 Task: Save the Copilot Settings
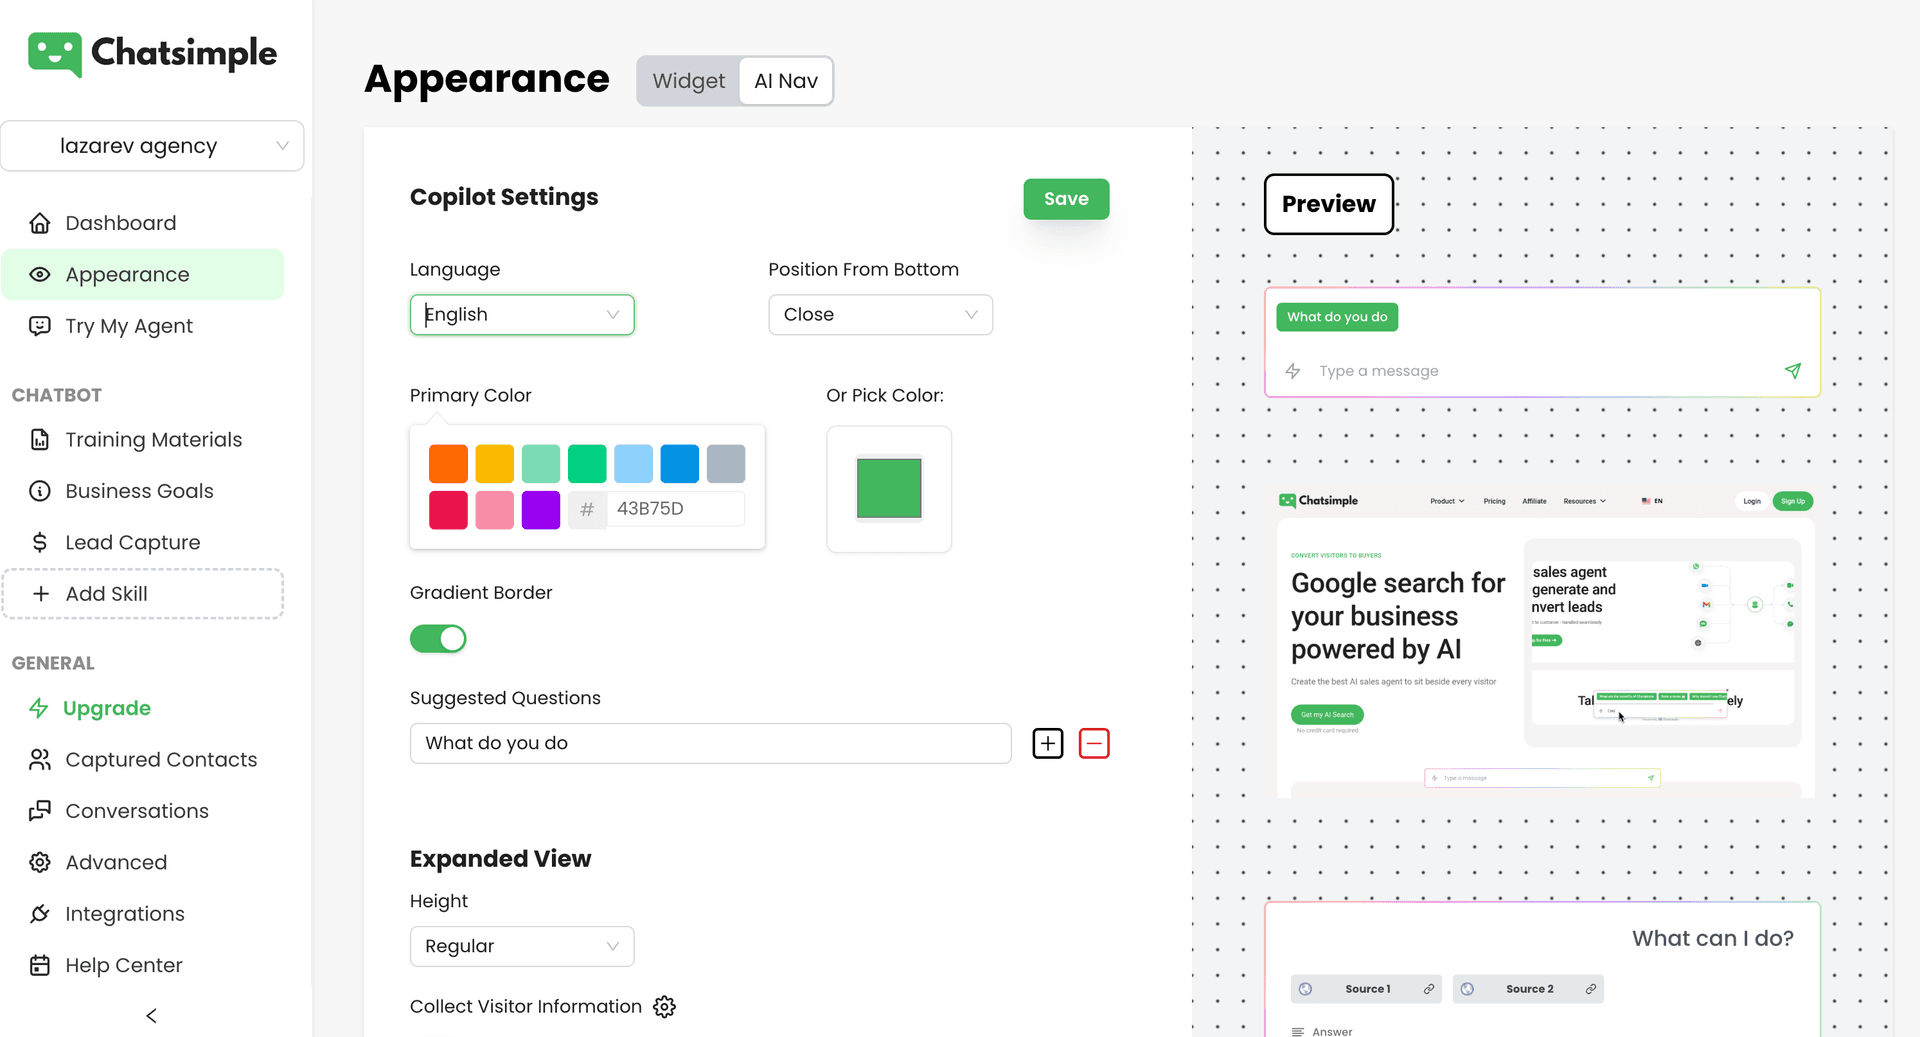point(1065,199)
